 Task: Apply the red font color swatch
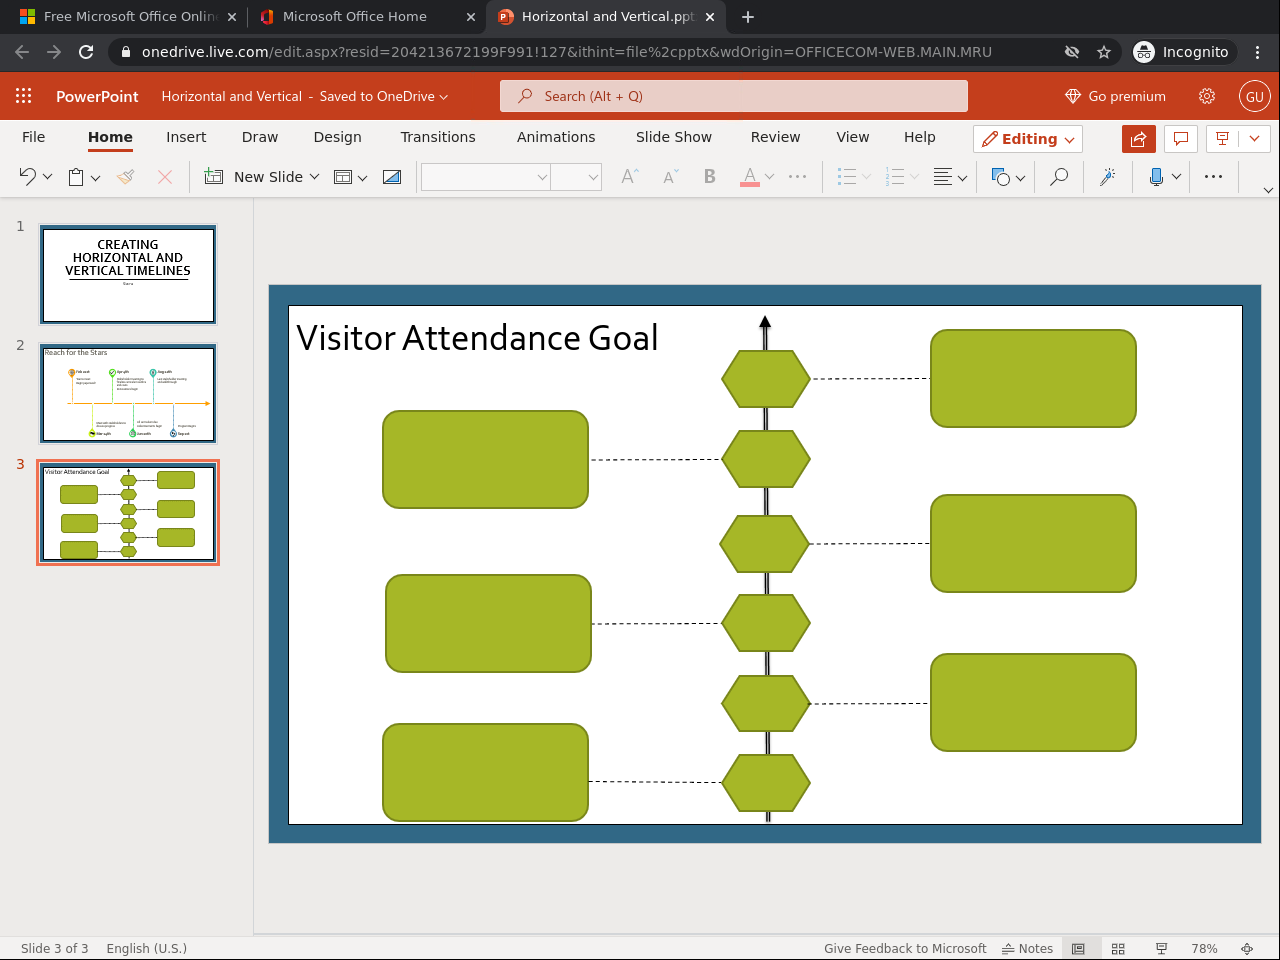(x=750, y=177)
